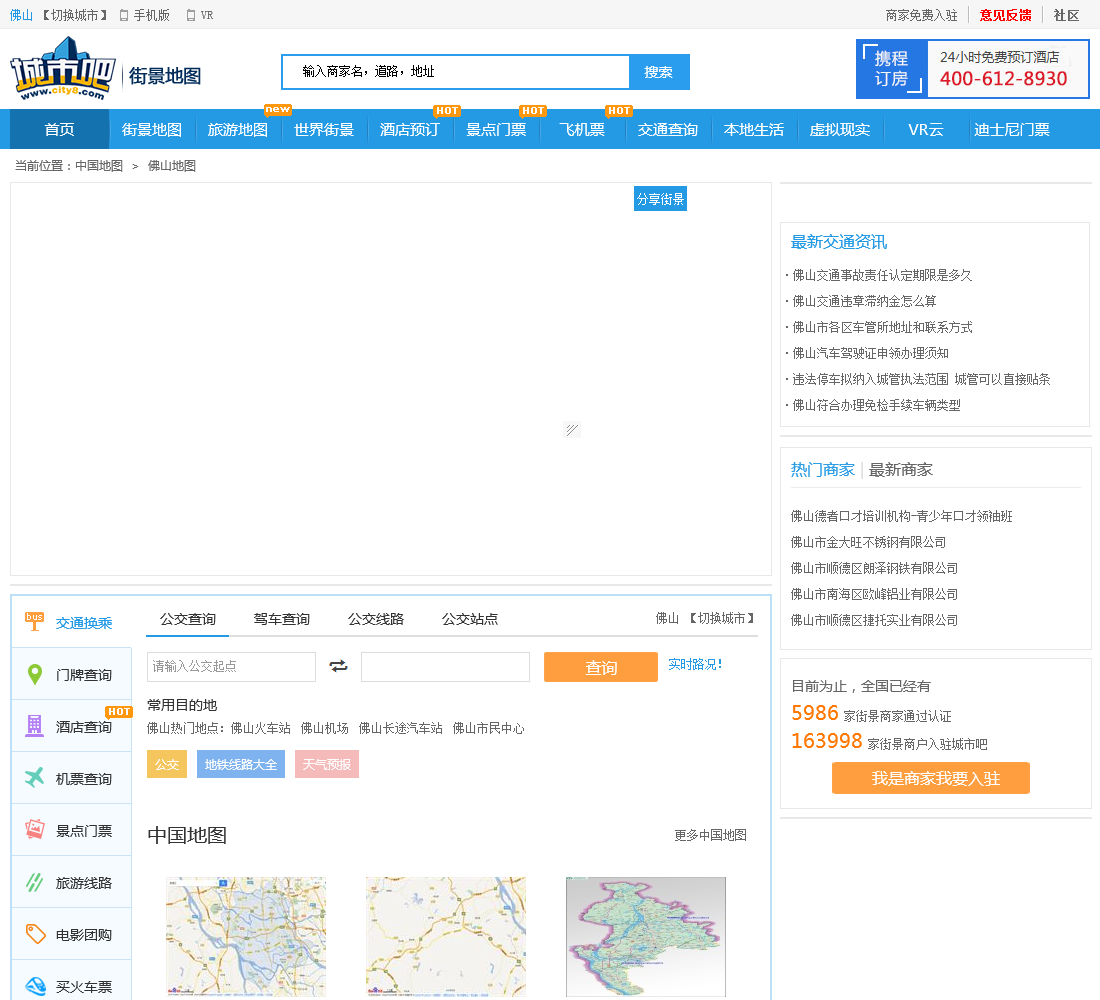Click the 我是商家我要入驻 button
Viewport: 1100px width, 1000px height.
point(931,778)
